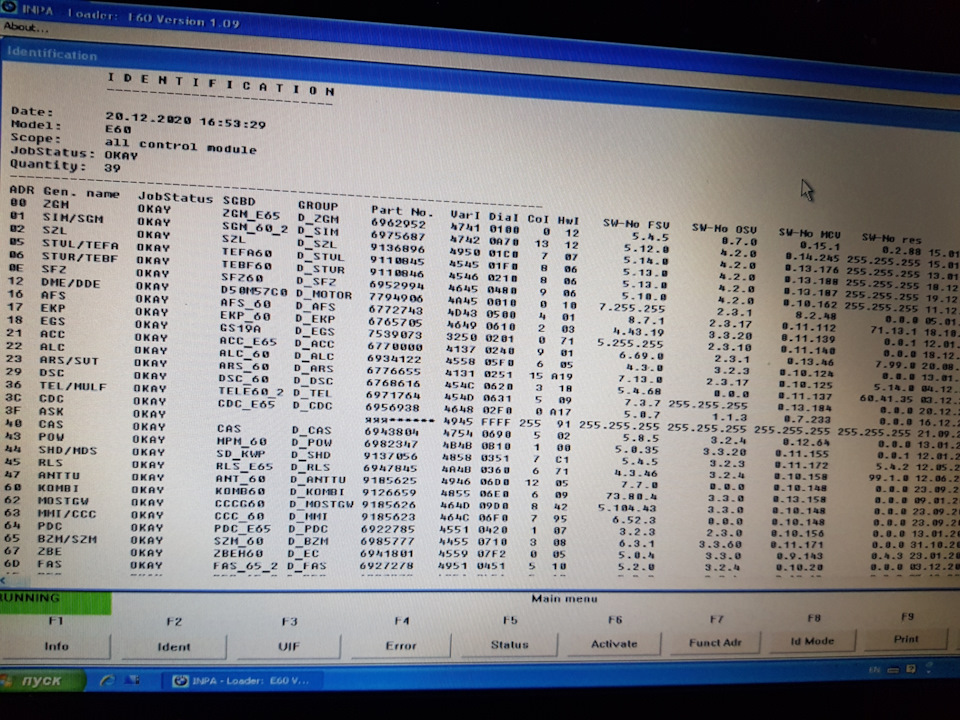Select the ZGM_E65 SGBD entry

pos(251,214)
